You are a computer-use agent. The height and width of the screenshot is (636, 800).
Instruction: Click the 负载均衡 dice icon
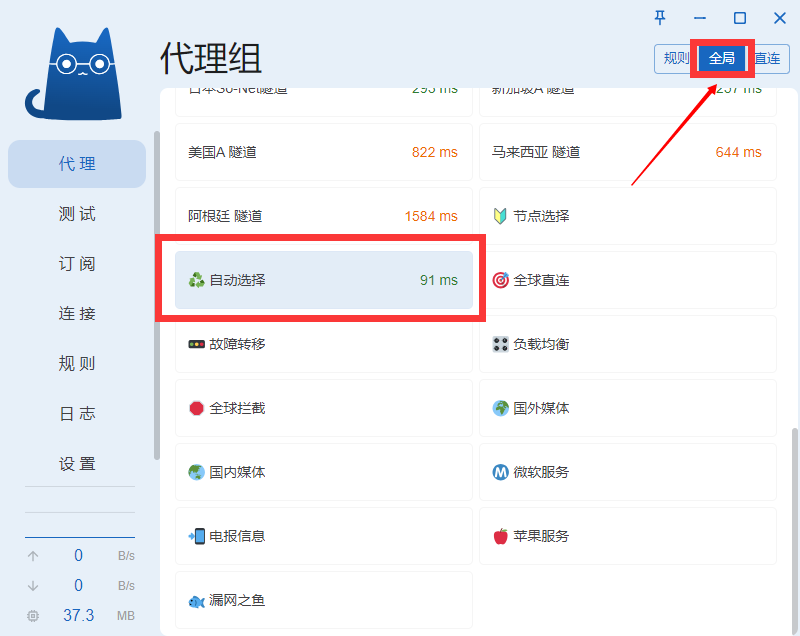[x=501, y=344]
